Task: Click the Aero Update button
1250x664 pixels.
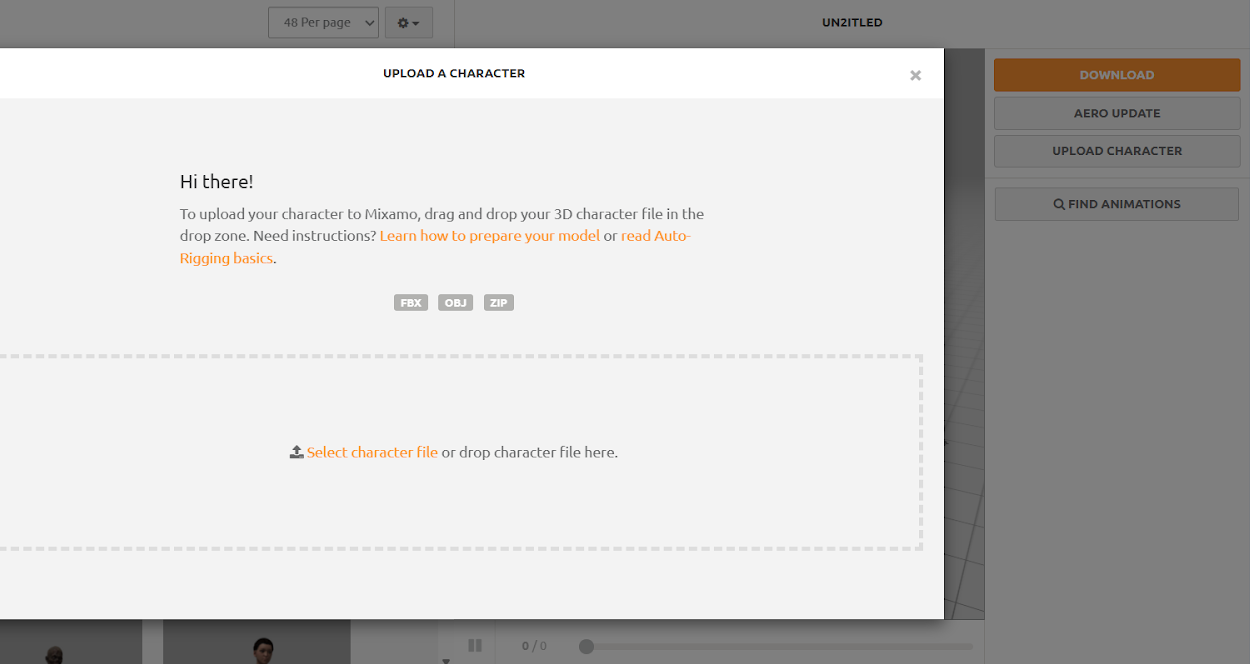Action: click(1117, 113)
